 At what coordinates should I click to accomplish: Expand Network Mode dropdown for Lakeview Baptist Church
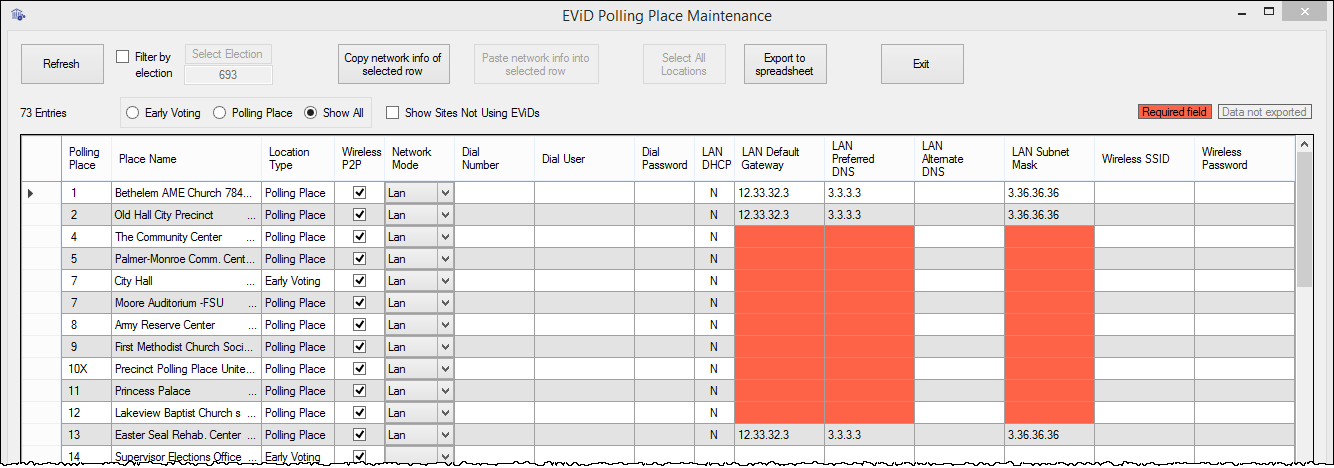pos(445,413)
